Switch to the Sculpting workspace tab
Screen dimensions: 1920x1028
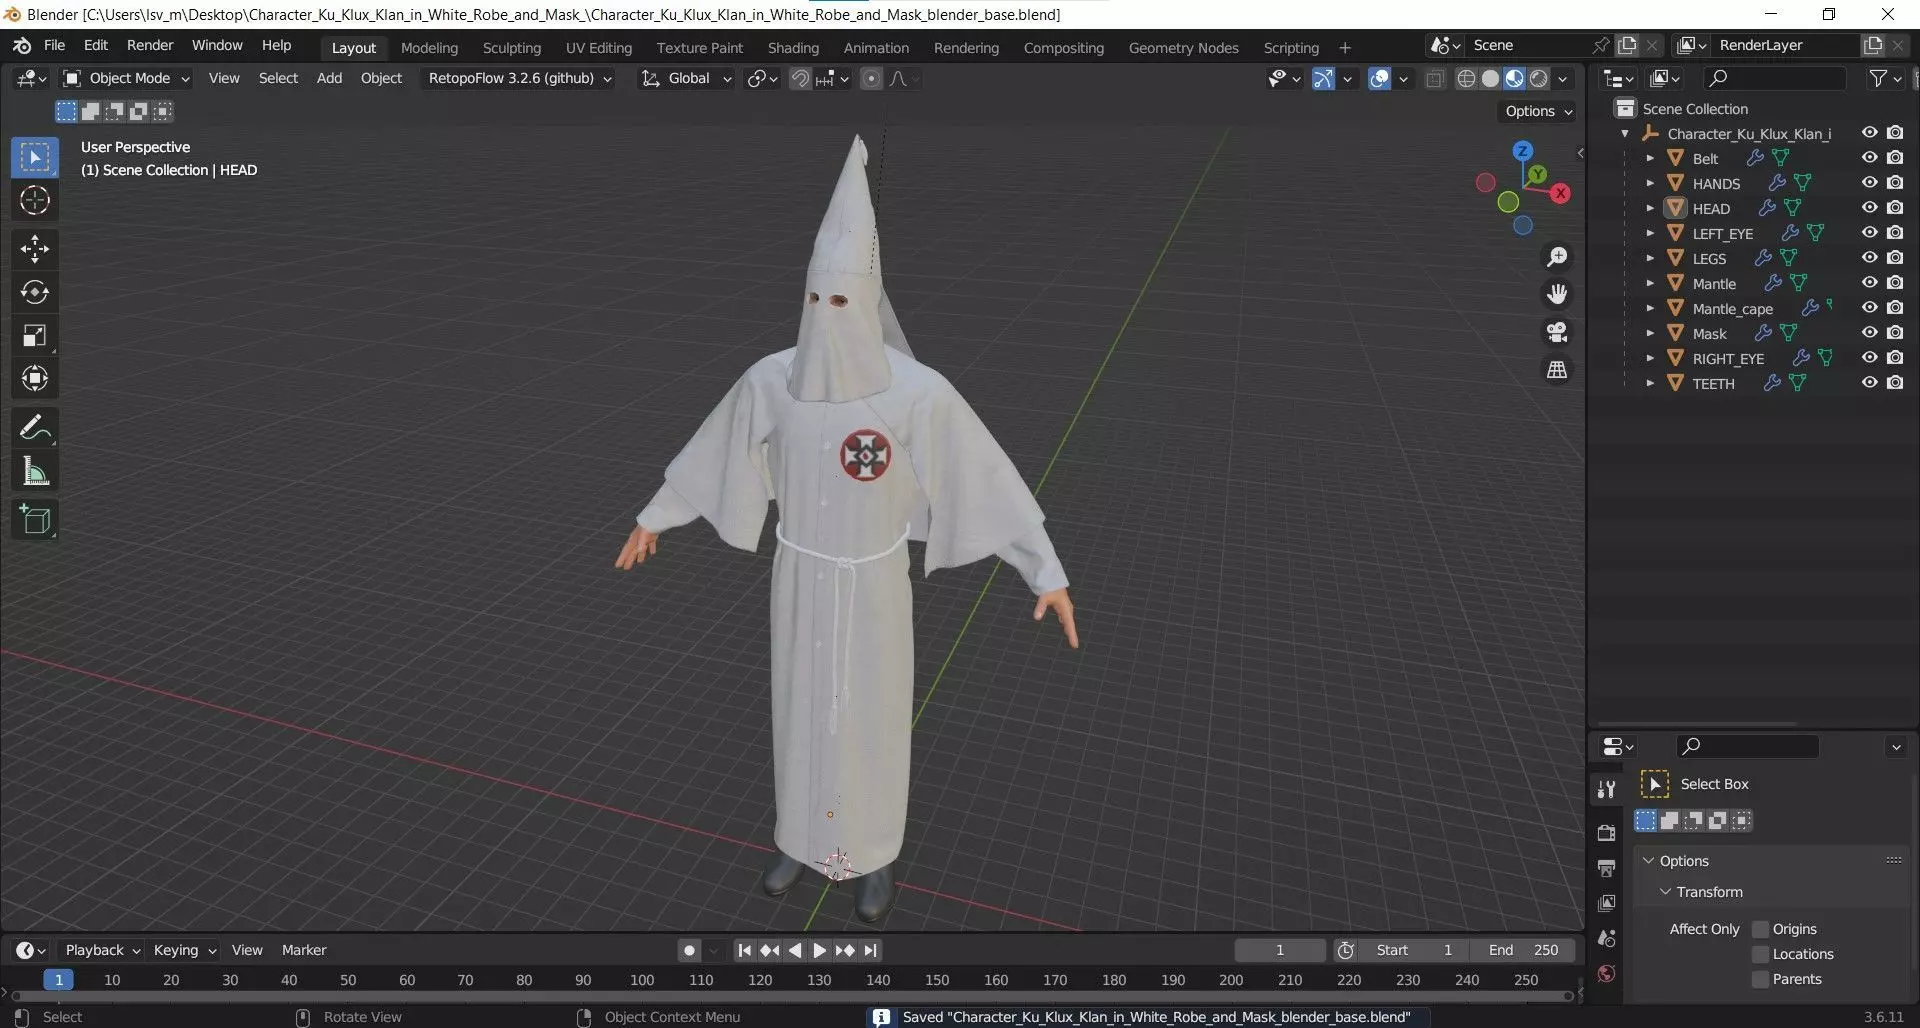coord(511,47)
